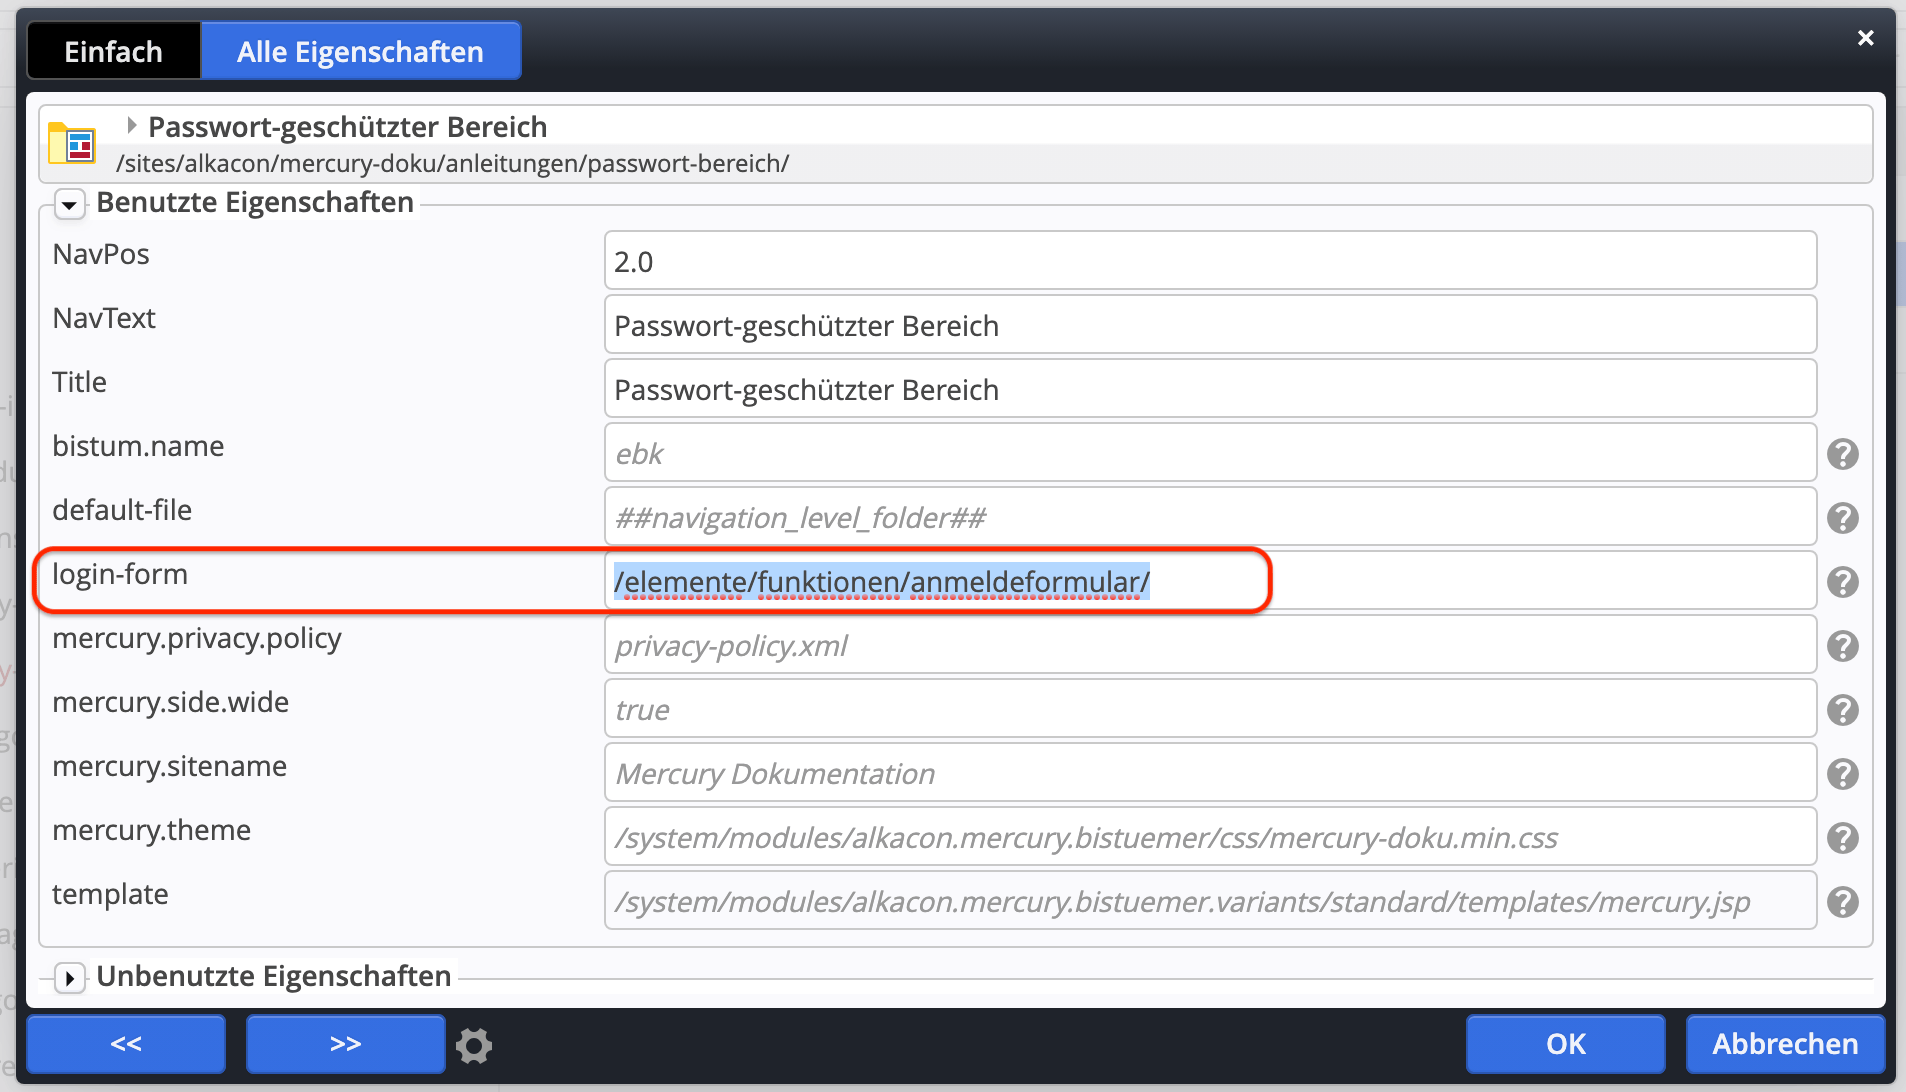Select the Alle Eigenschaften tab

tap(360, 52)
